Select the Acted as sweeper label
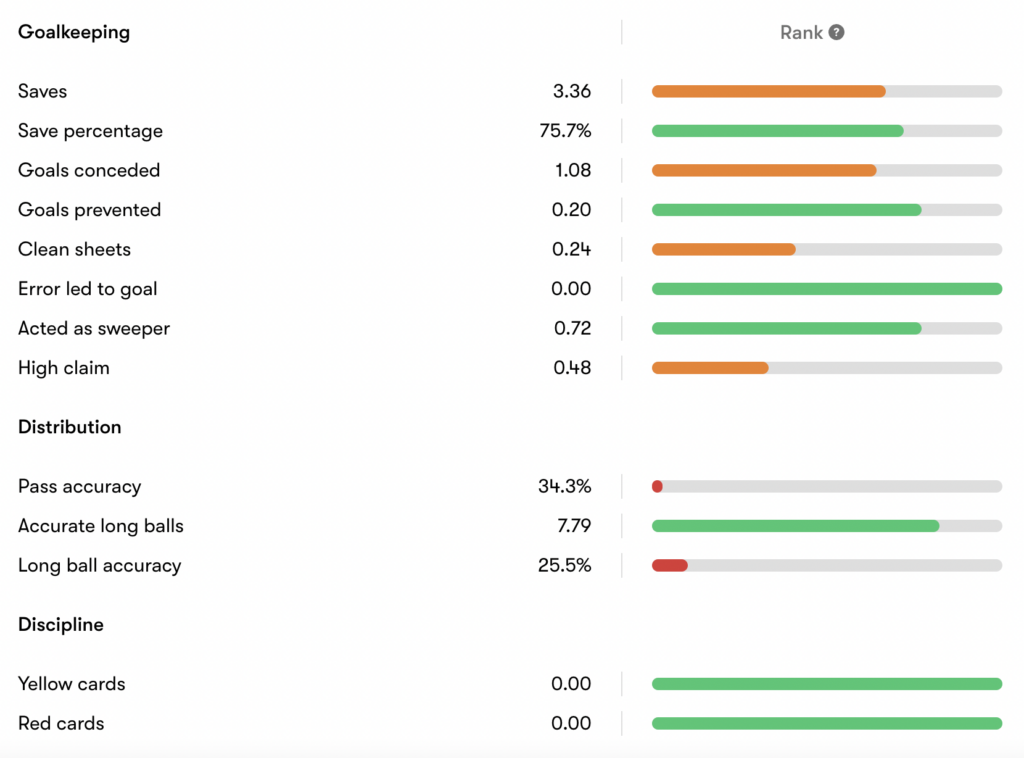 pos(94,328)
